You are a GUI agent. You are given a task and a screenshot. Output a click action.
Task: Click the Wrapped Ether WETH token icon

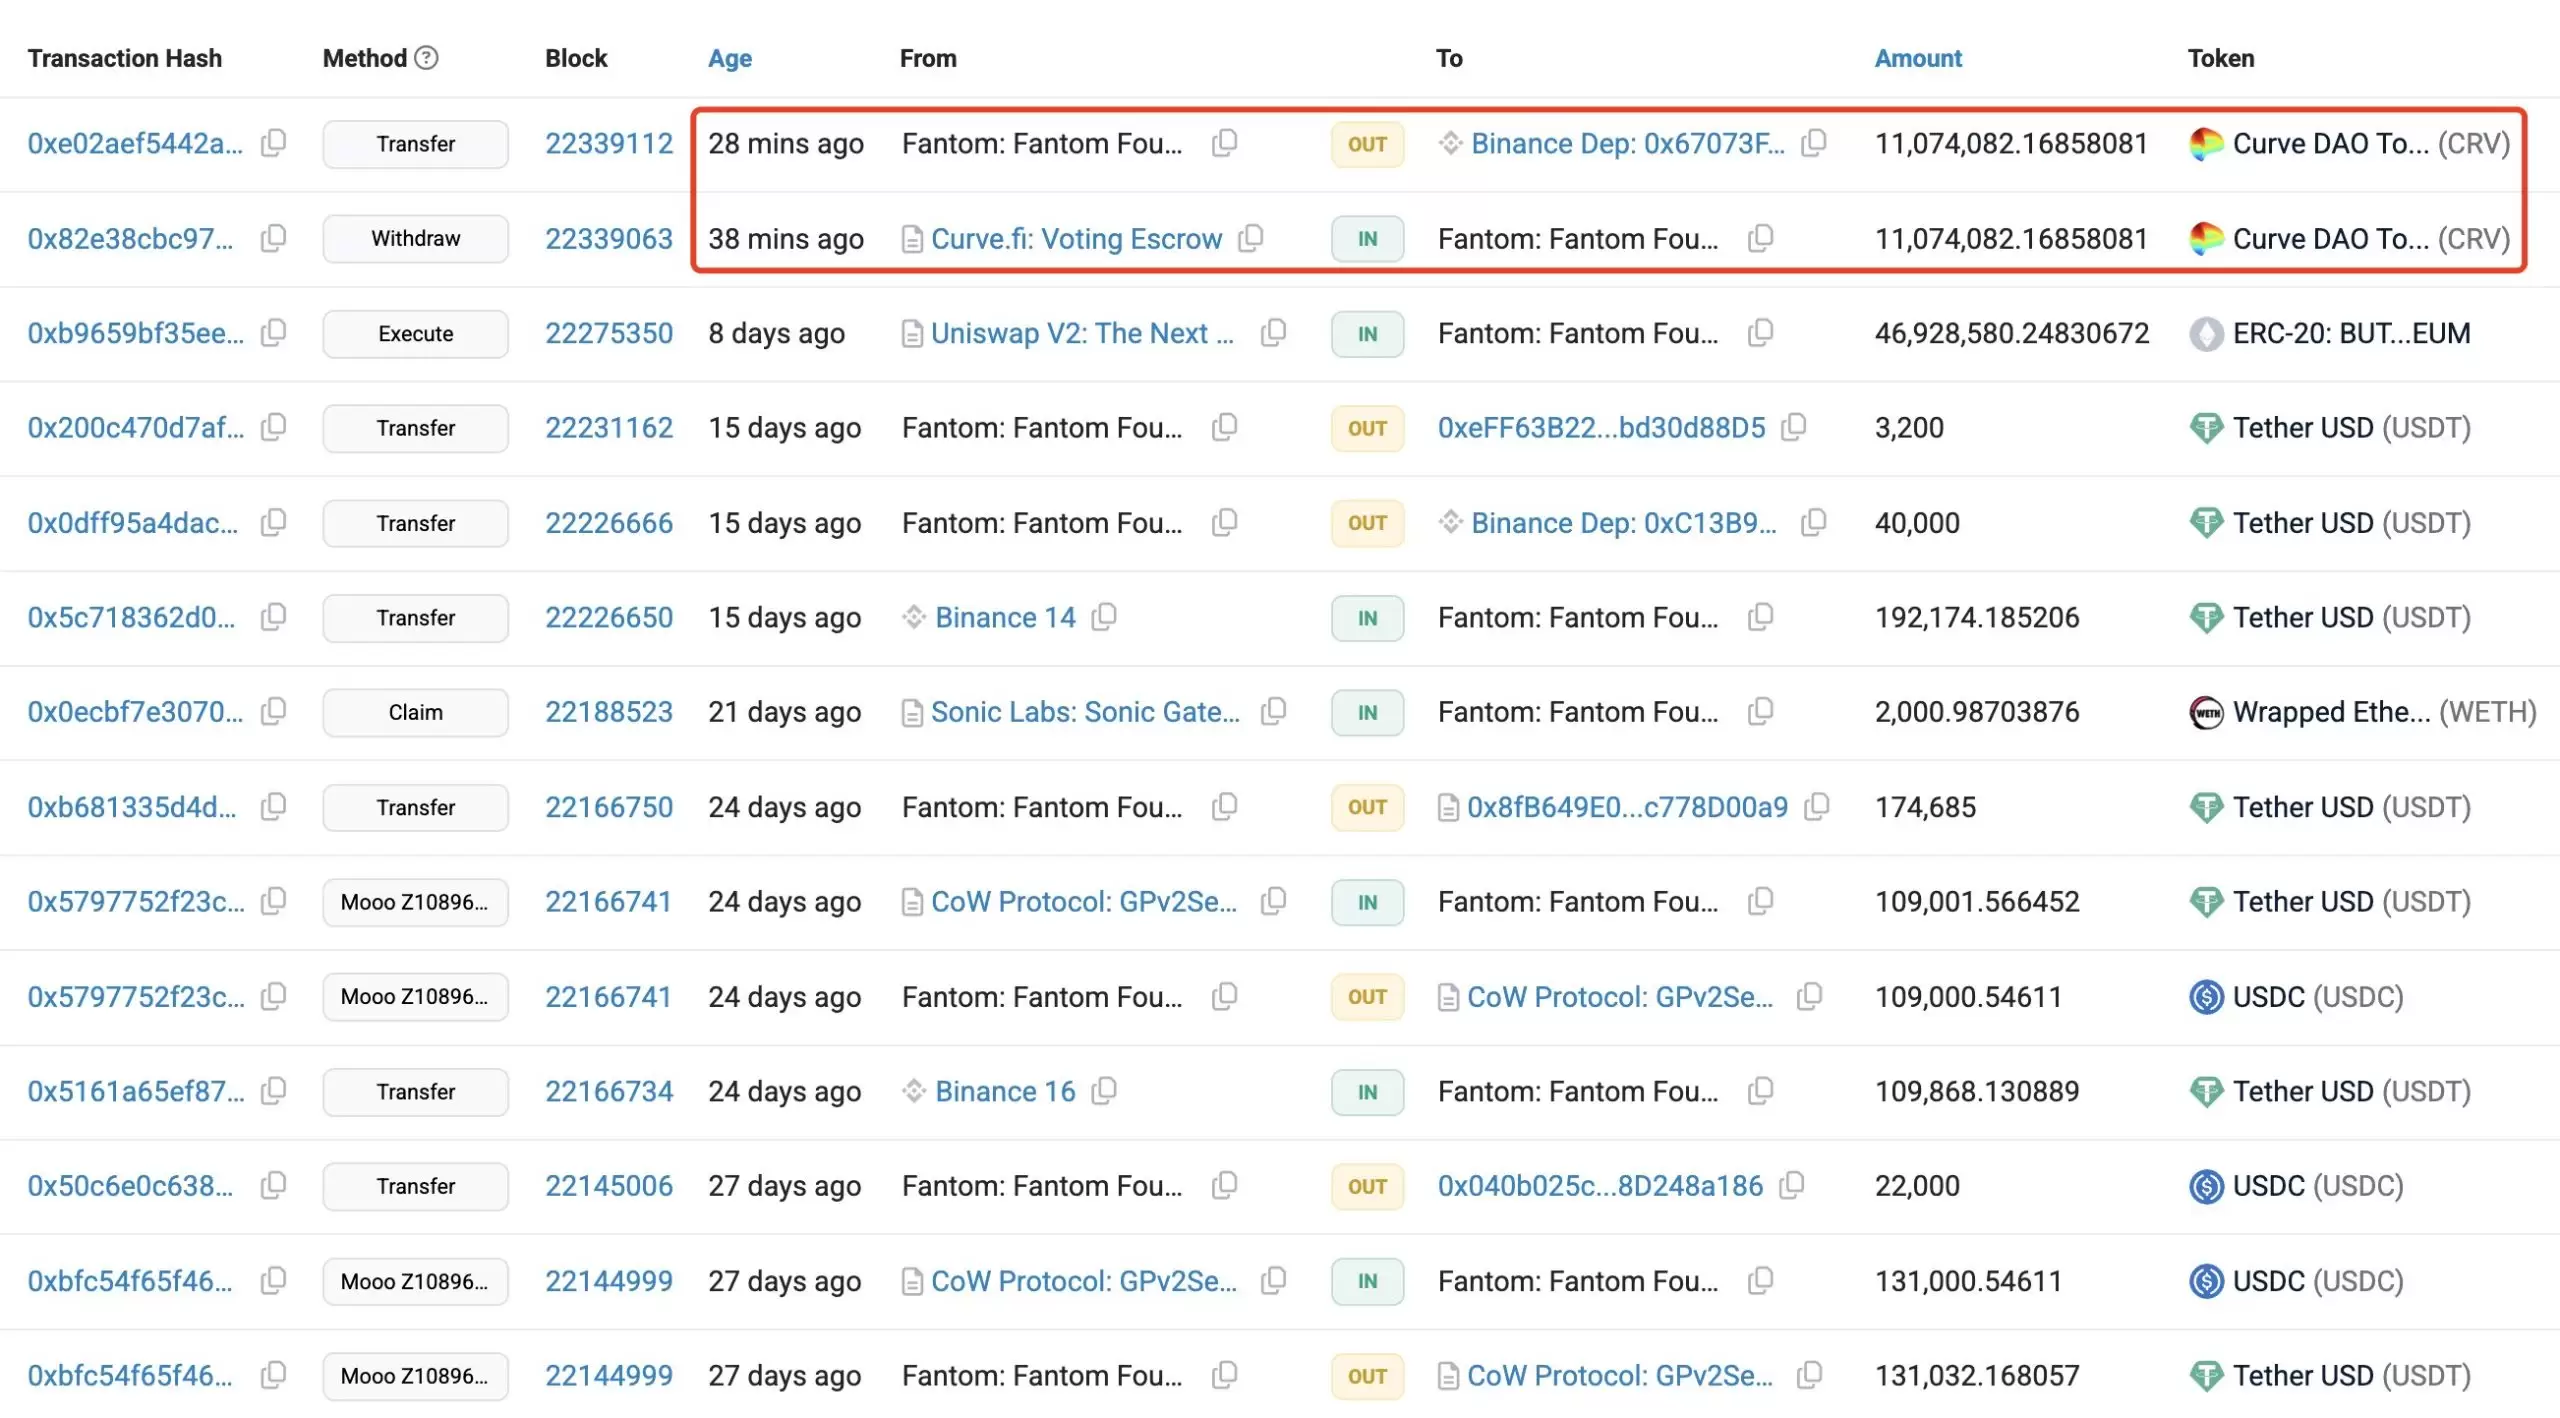(2205, 712)
